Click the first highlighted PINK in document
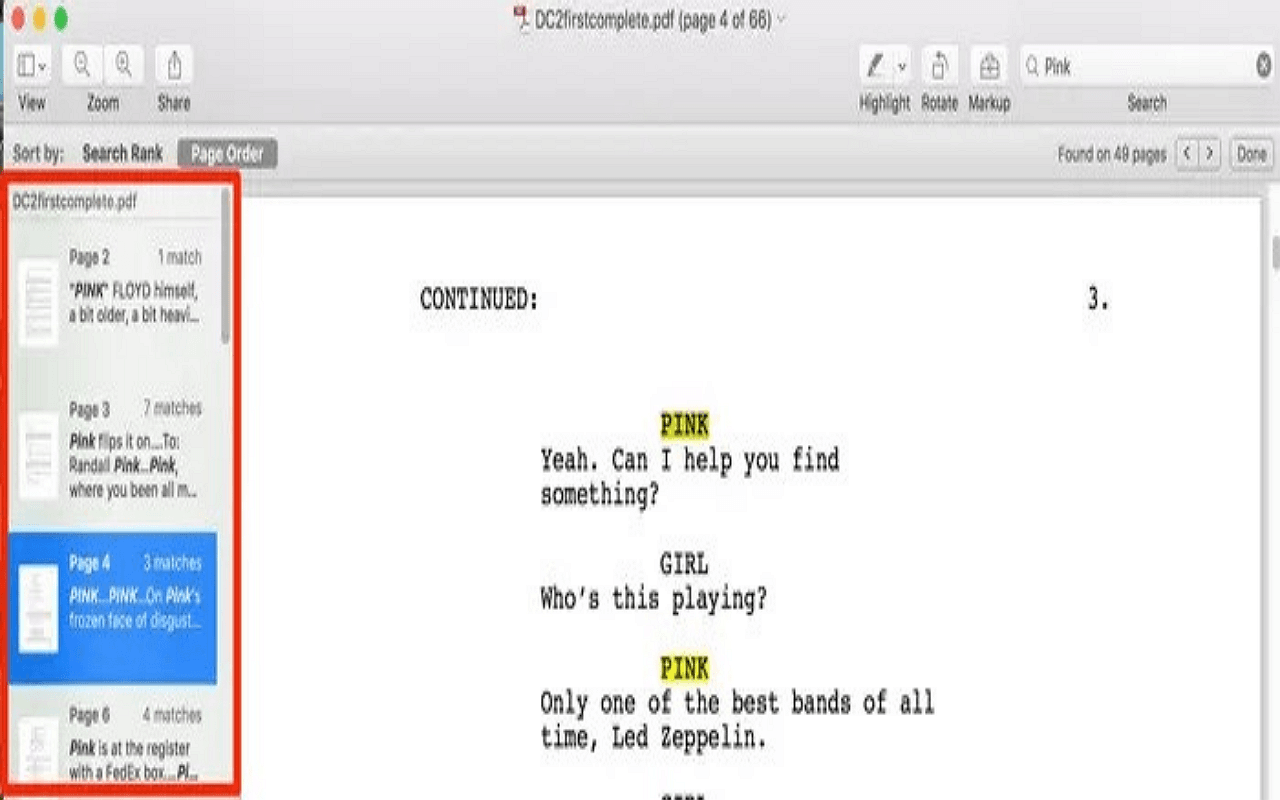Image resolution: width=1280 pixels, height=800 pixels. 685,426
